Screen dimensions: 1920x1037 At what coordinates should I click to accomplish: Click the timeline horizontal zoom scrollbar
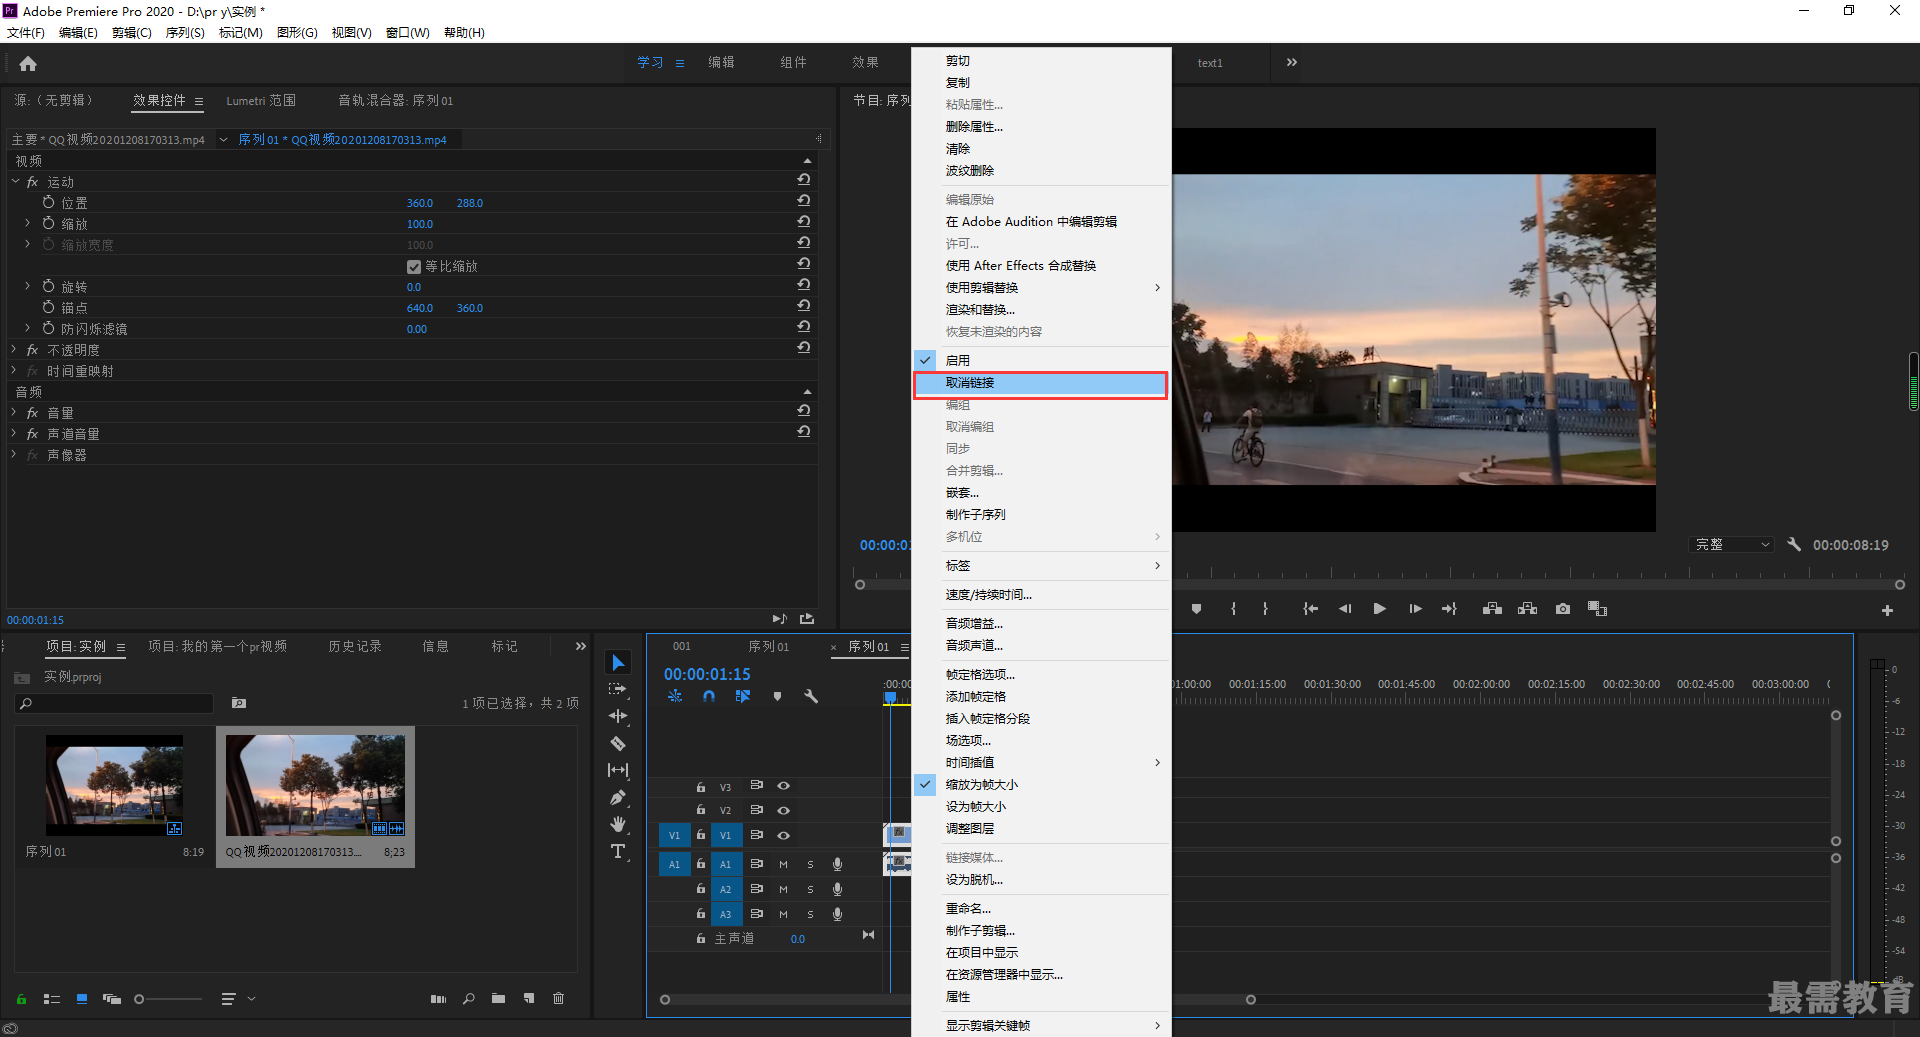point(958,999)
